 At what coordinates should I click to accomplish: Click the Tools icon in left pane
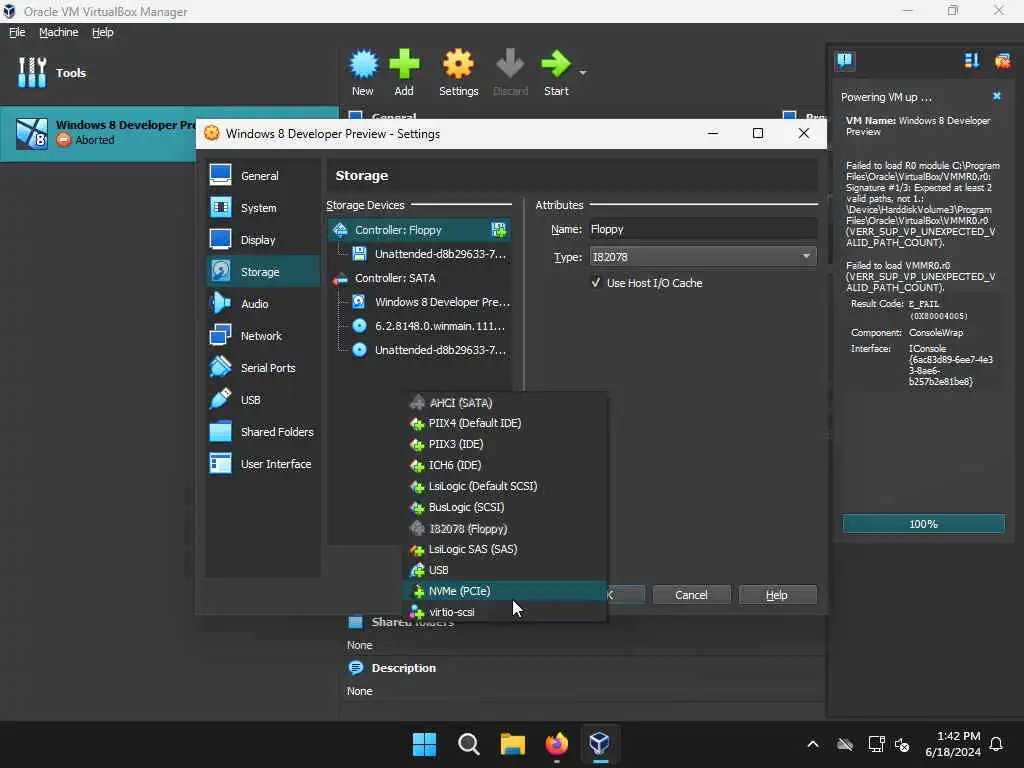32,72
